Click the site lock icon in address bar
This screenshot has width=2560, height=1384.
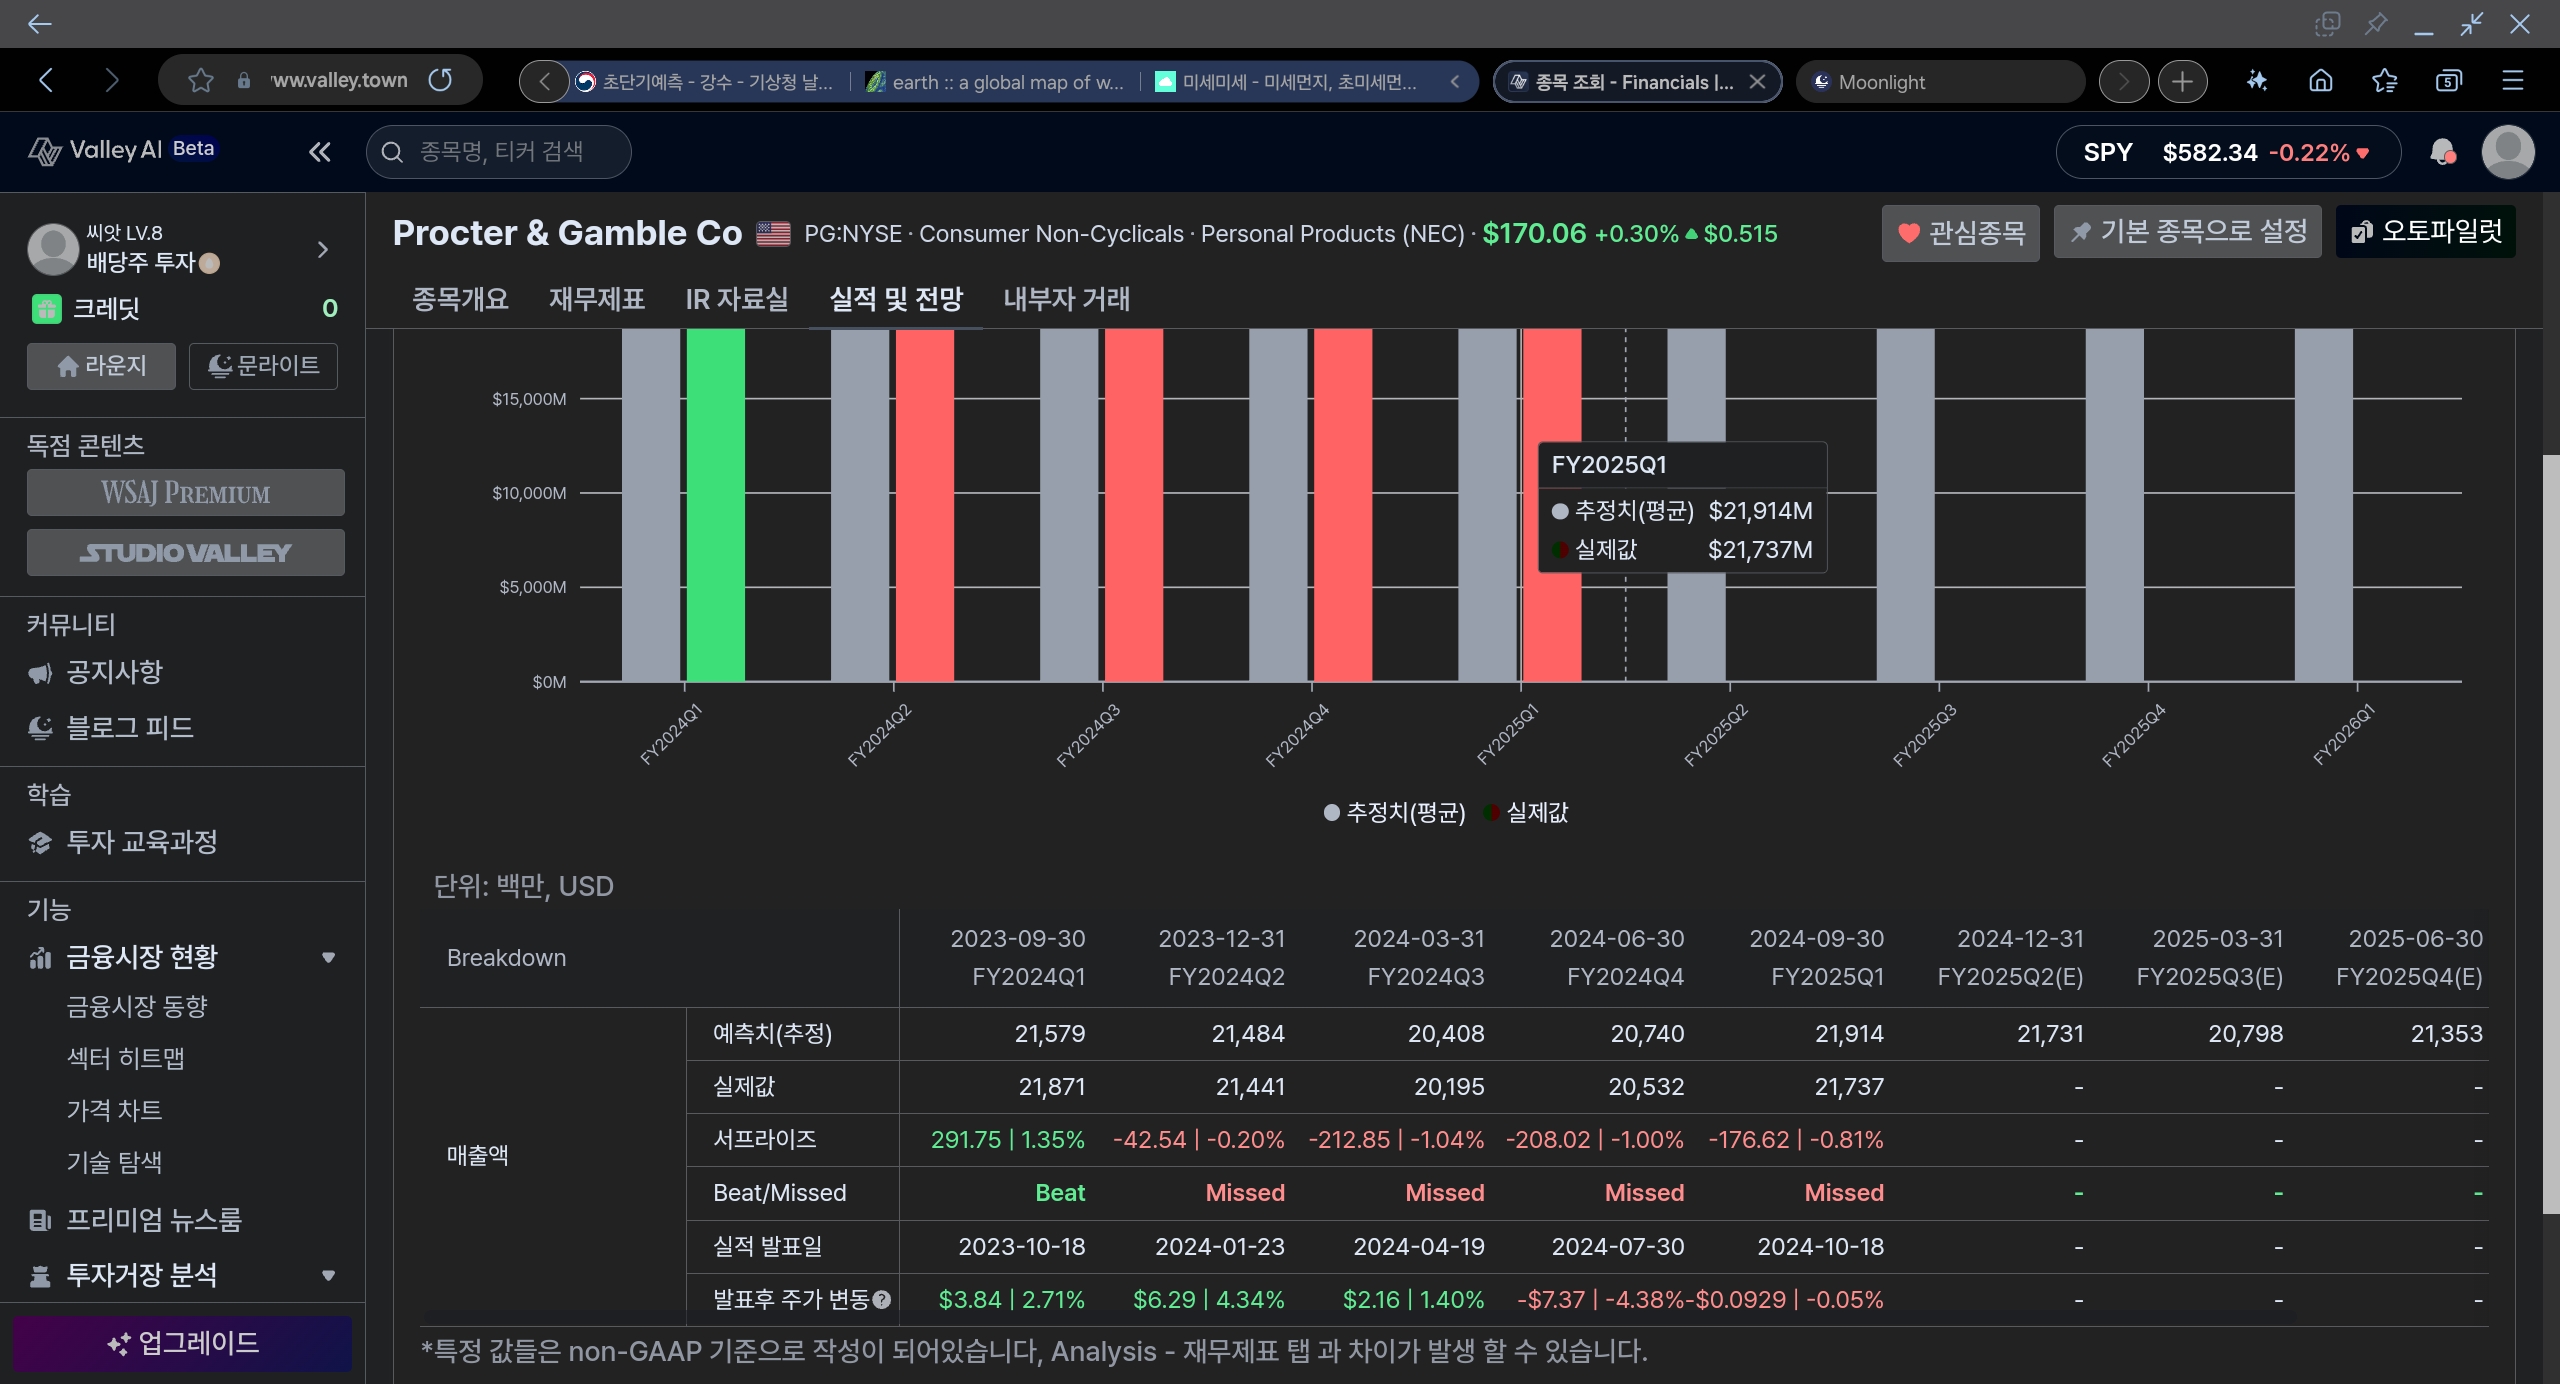coord(244,81)
